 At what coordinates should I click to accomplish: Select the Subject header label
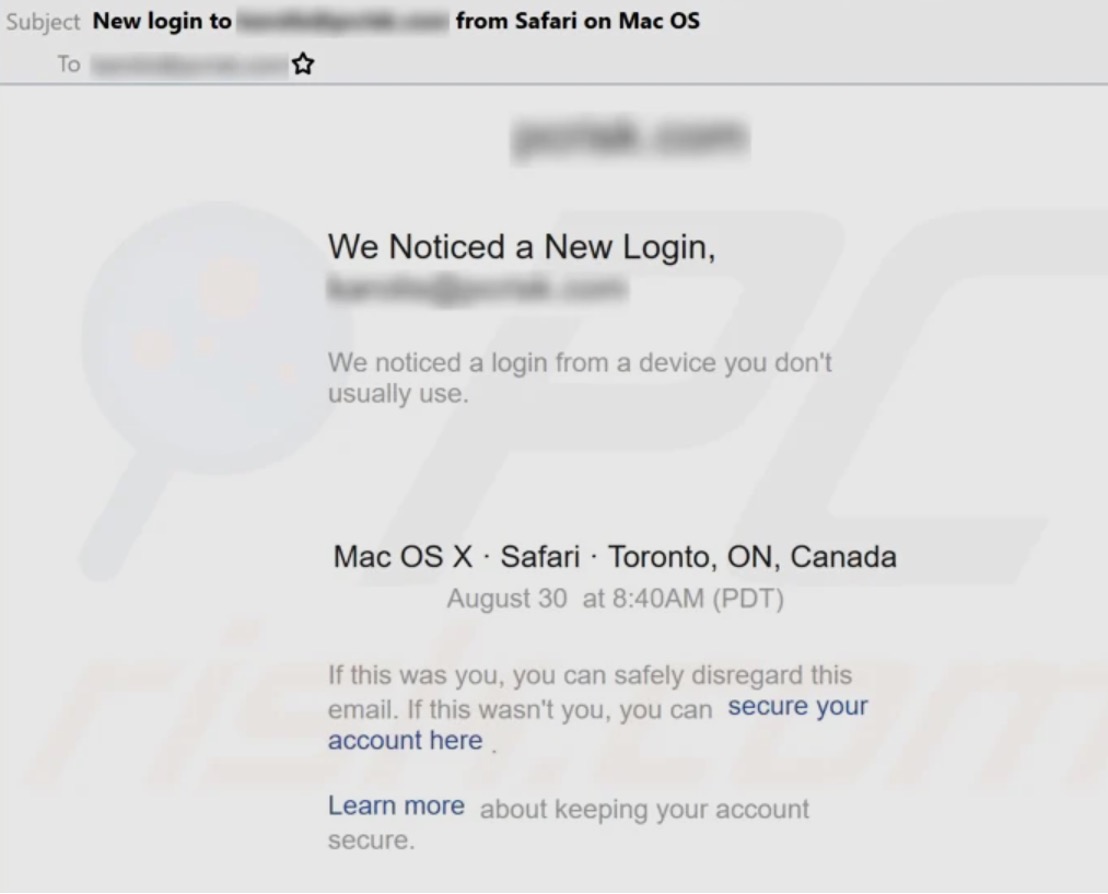pos(43,21)
